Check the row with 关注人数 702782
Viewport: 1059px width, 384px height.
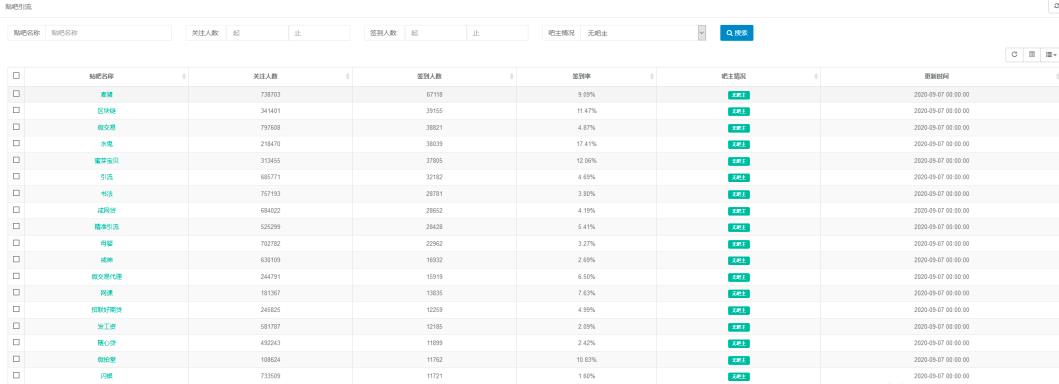coord(16,243)
